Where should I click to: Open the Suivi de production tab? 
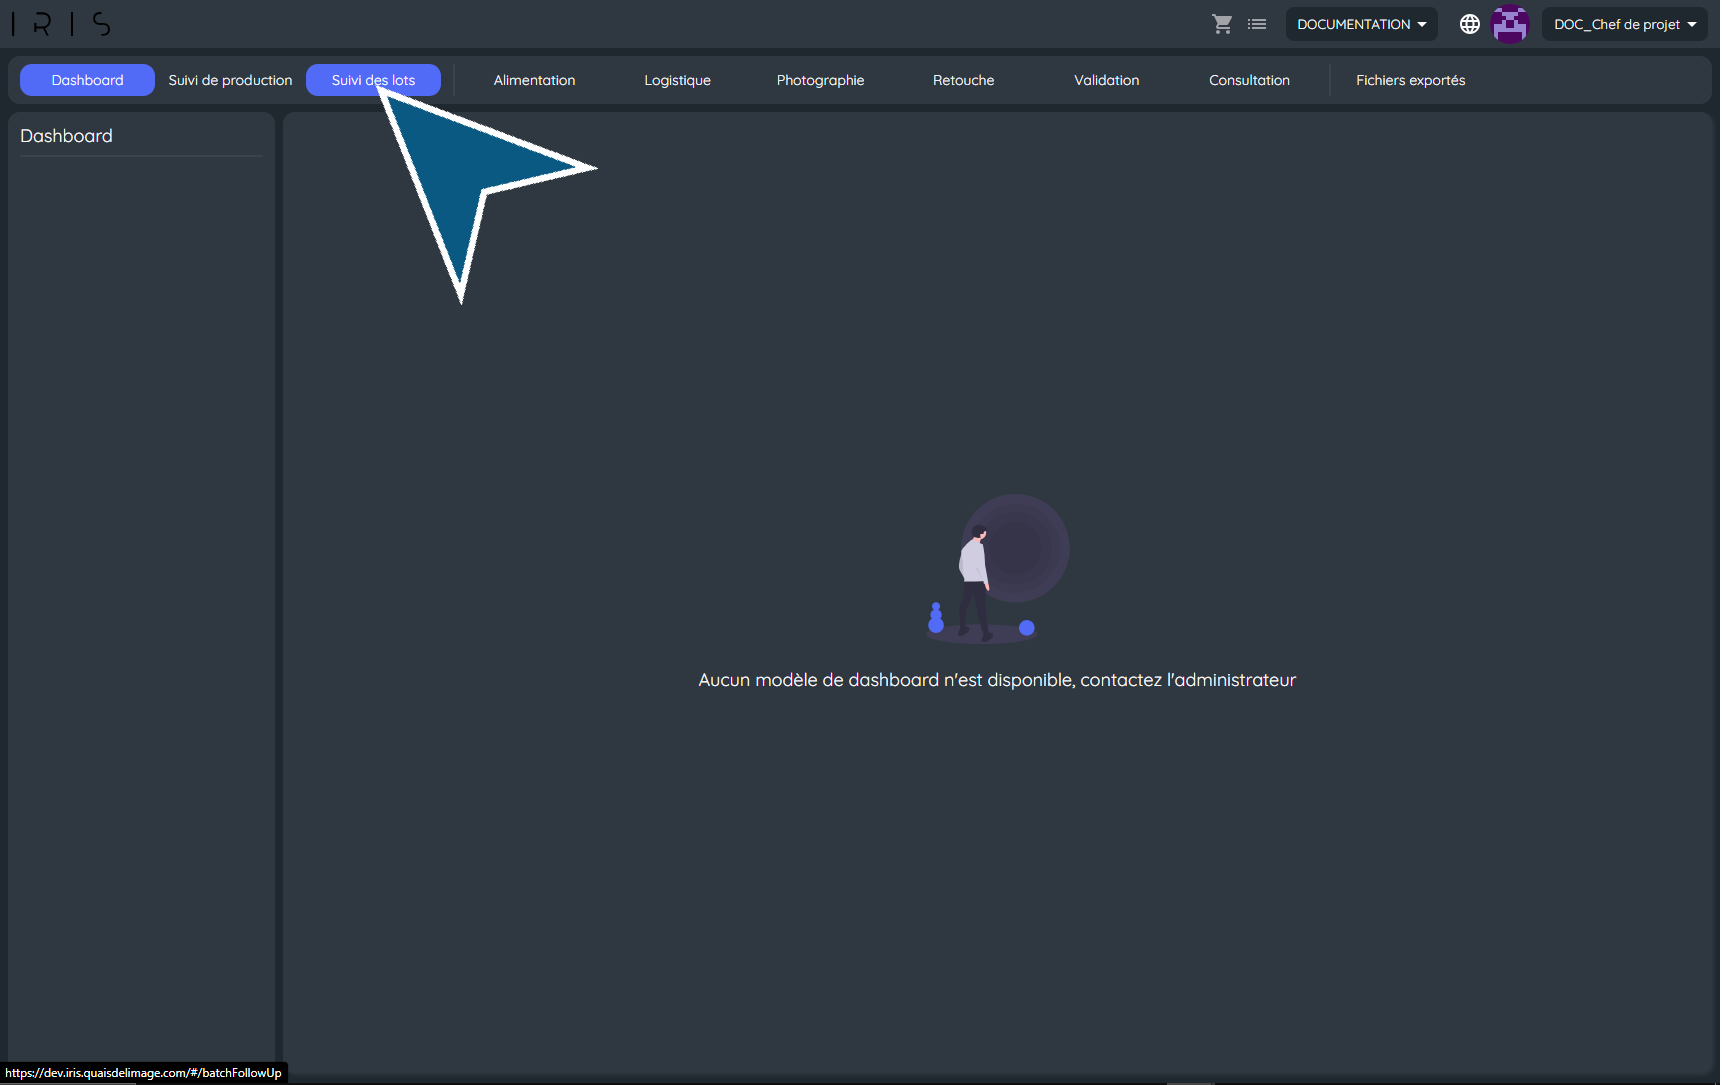230,80
